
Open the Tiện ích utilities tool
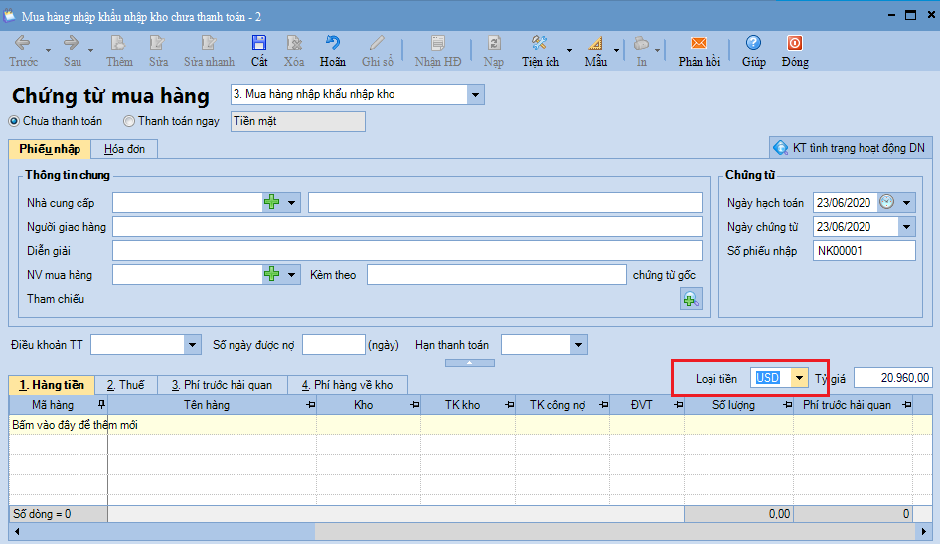coord(540,50)
